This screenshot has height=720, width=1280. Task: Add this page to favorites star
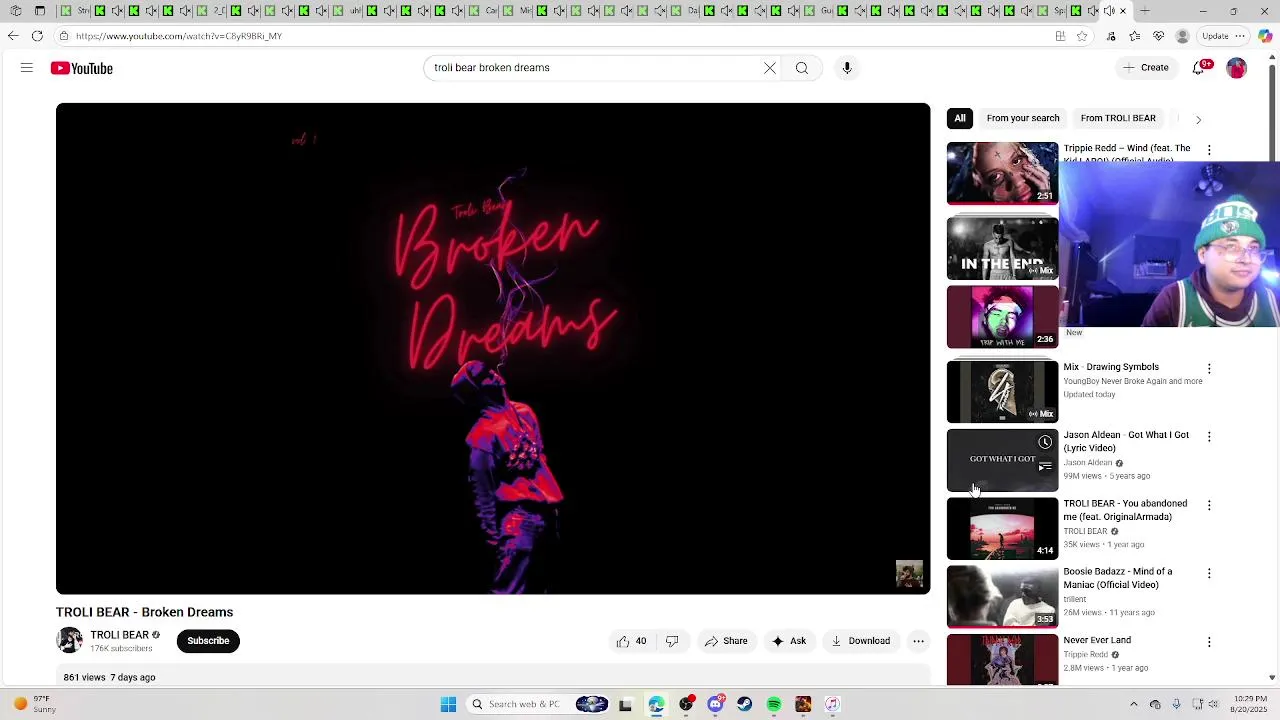1082,36
